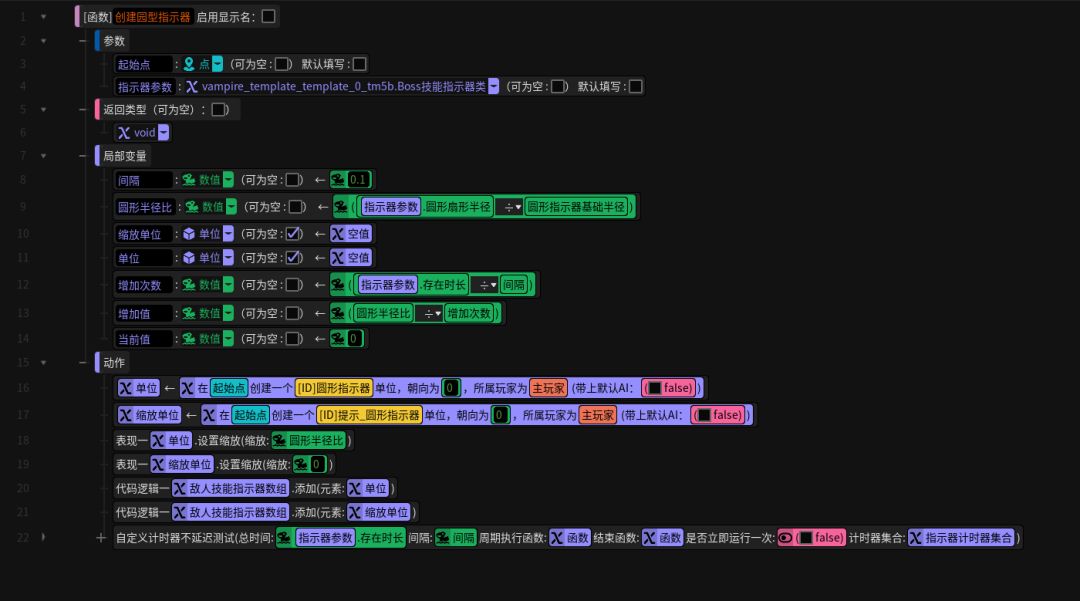Image resolution: width=1080 pixels, height=601 pixels.
Task: Click the value icon in 增加值 expression
Action: coord(338,313)
